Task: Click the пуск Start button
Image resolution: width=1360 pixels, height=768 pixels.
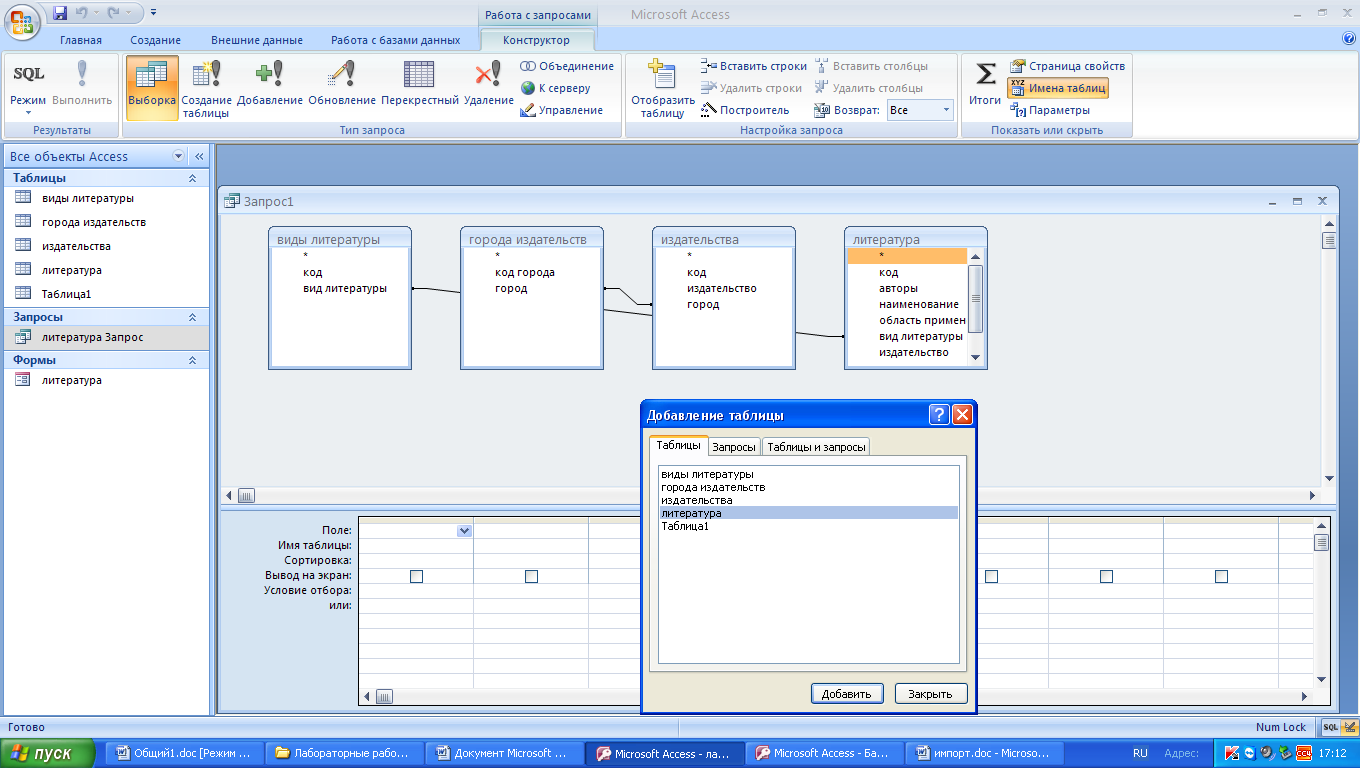Action: click(x=48, y=753)
